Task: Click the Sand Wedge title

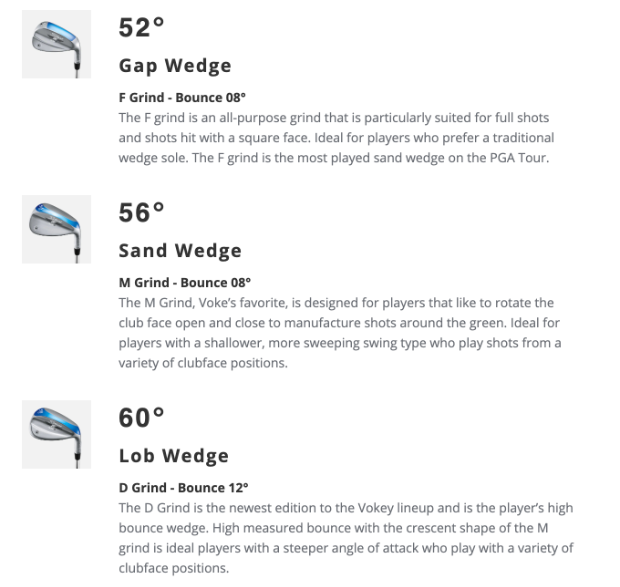Action: 180,251
